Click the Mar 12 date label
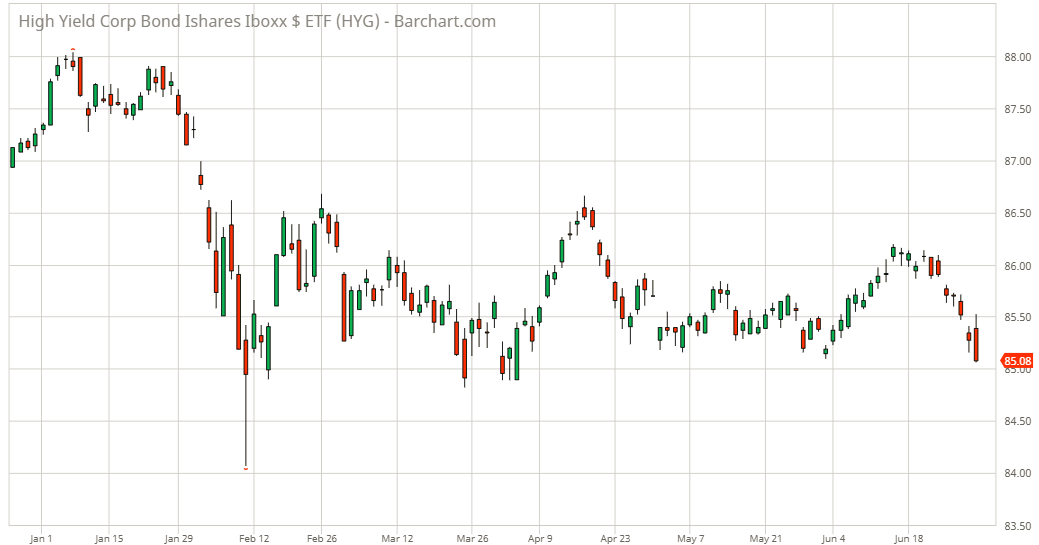 tap(398, 538)
